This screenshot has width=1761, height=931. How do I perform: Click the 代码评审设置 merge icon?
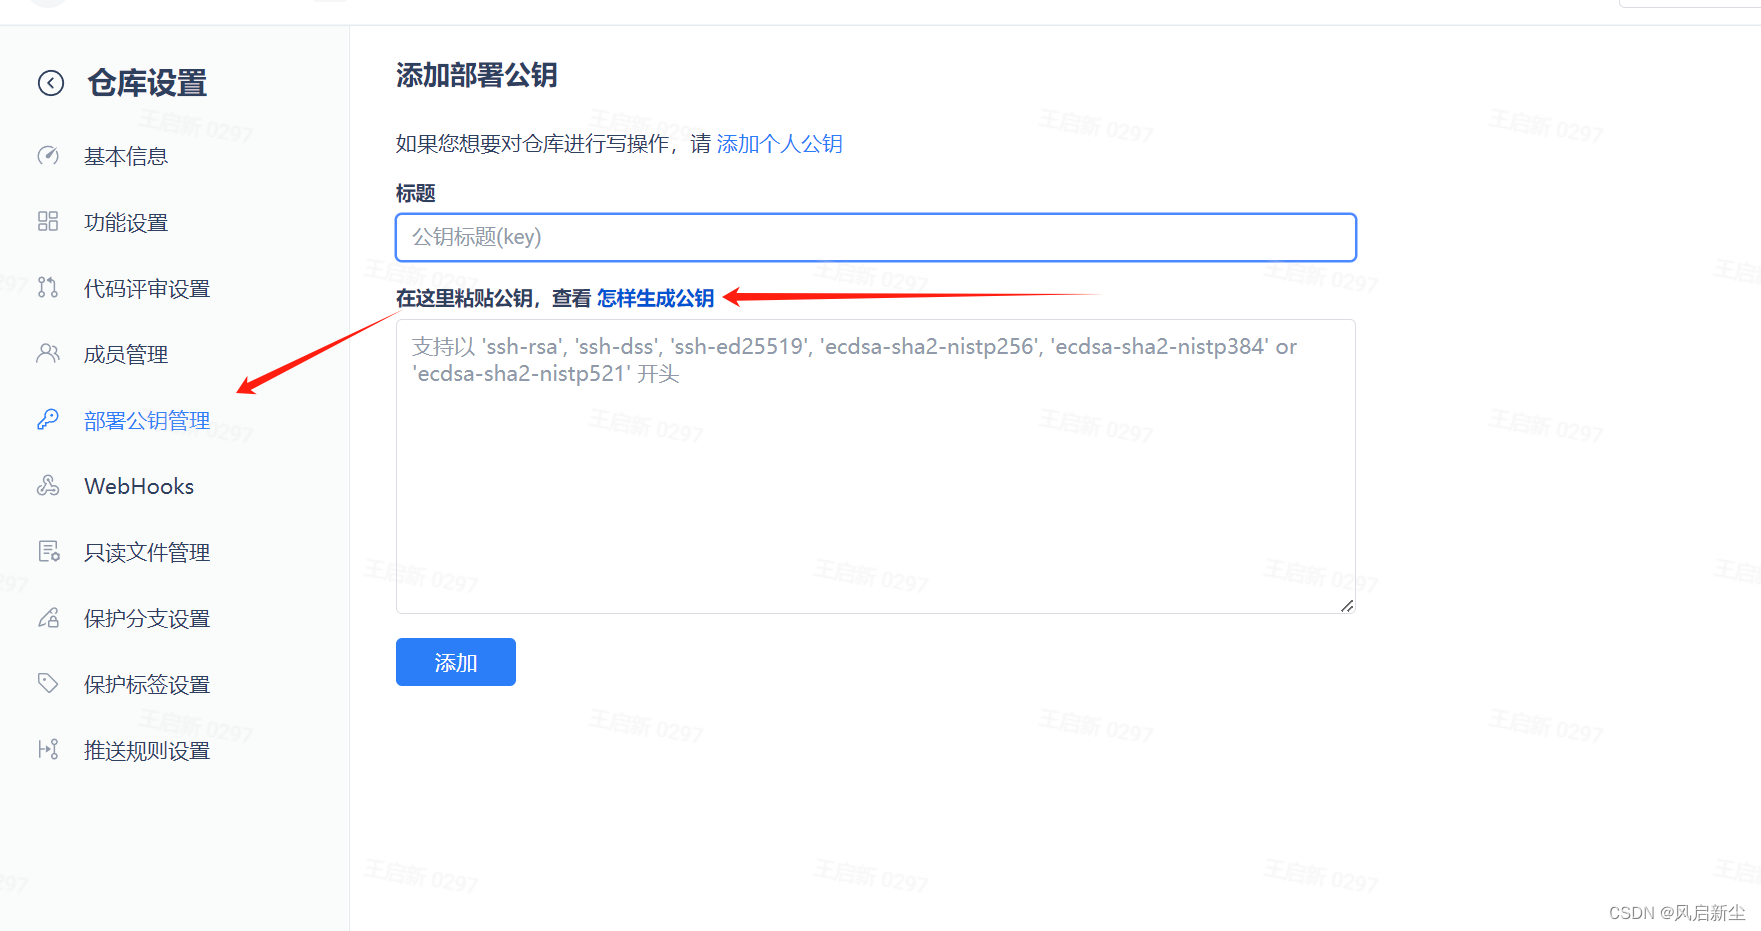(x=48, y=287)
